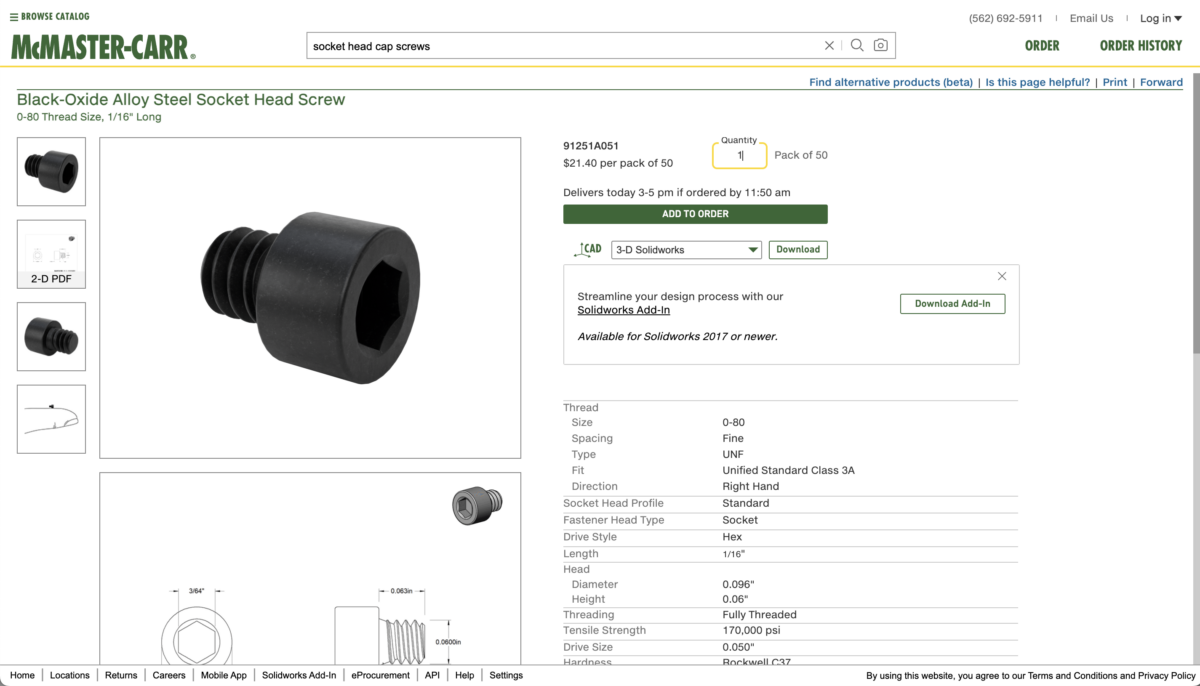Open Mobile App in footer

pos(224,675)
